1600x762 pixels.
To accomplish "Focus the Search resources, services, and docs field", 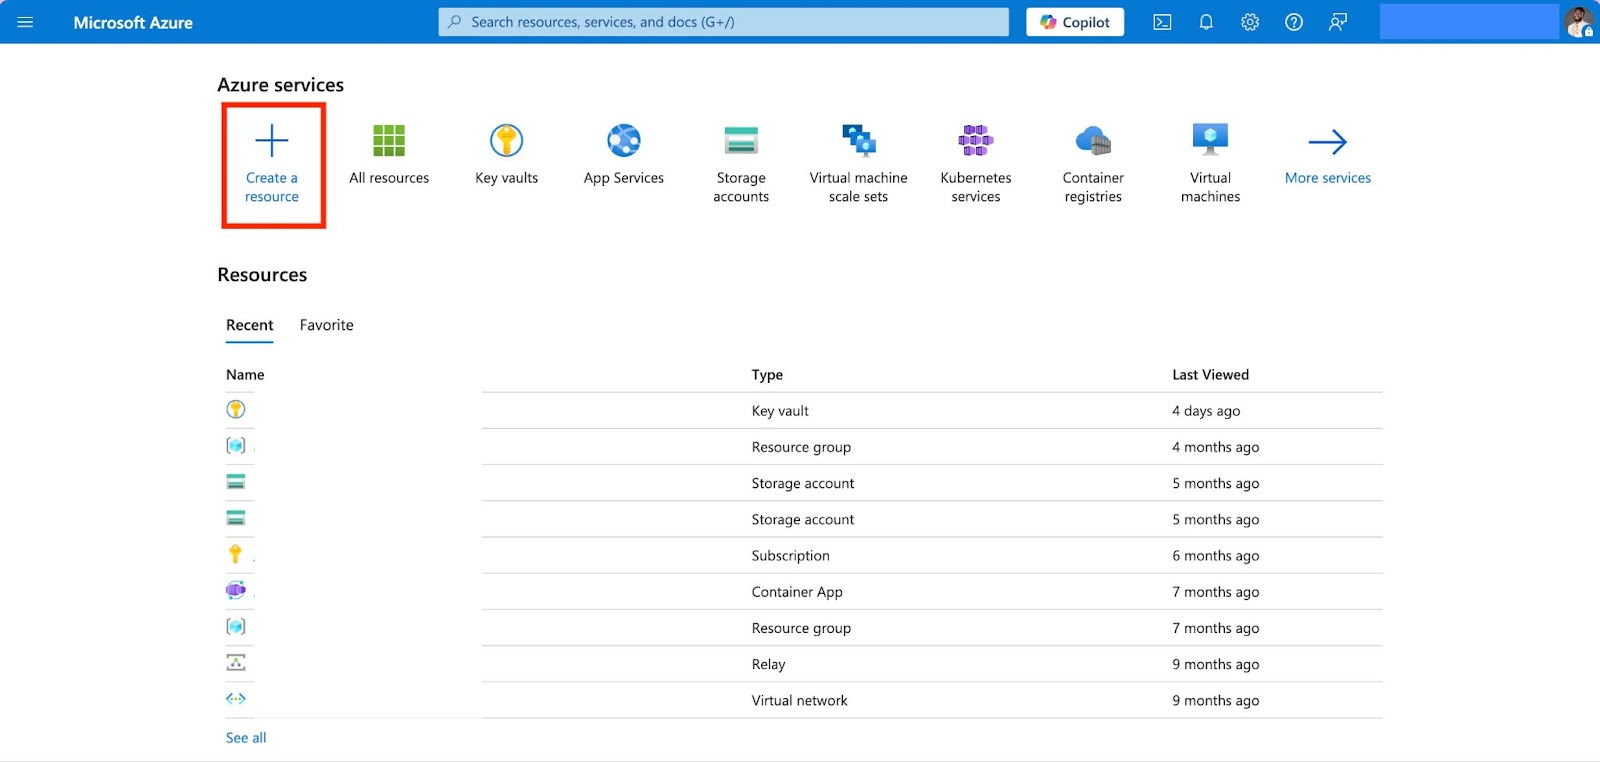I will pos(724,22).
